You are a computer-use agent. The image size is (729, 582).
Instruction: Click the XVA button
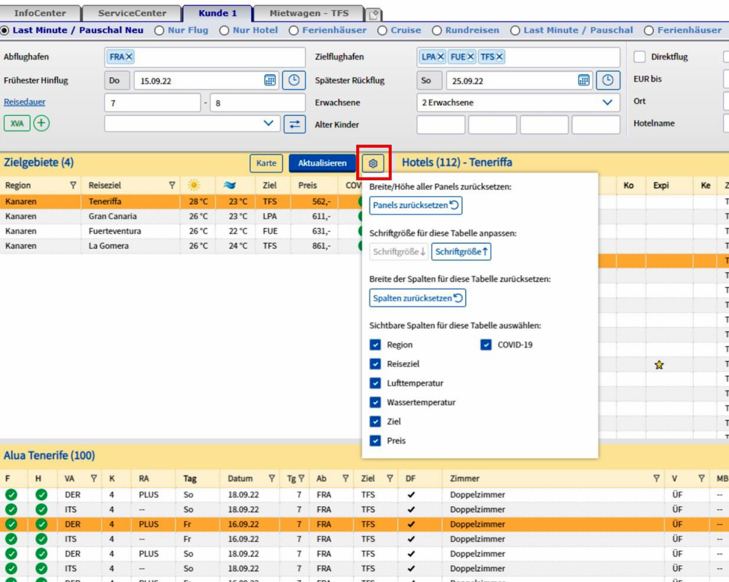(x=17, y=124)
